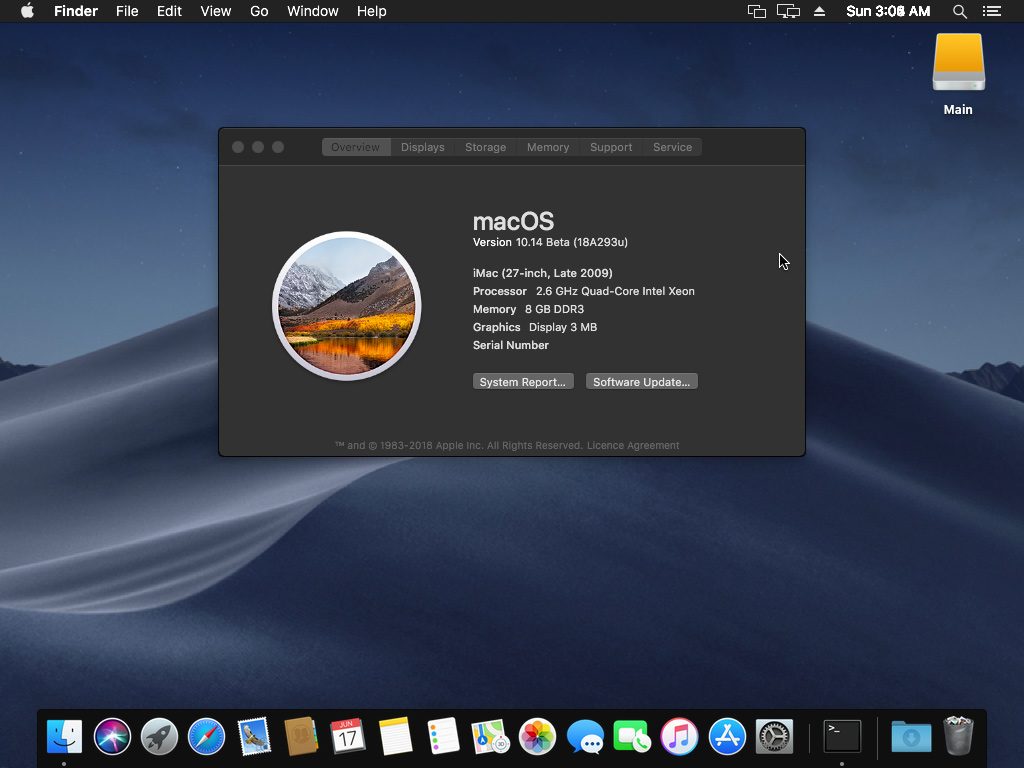Image resolution: width=1024 pixels, height=768 pixels.
Task: Open Trash in the Dock
Action: pyautogui.click(x=959, y=736)
